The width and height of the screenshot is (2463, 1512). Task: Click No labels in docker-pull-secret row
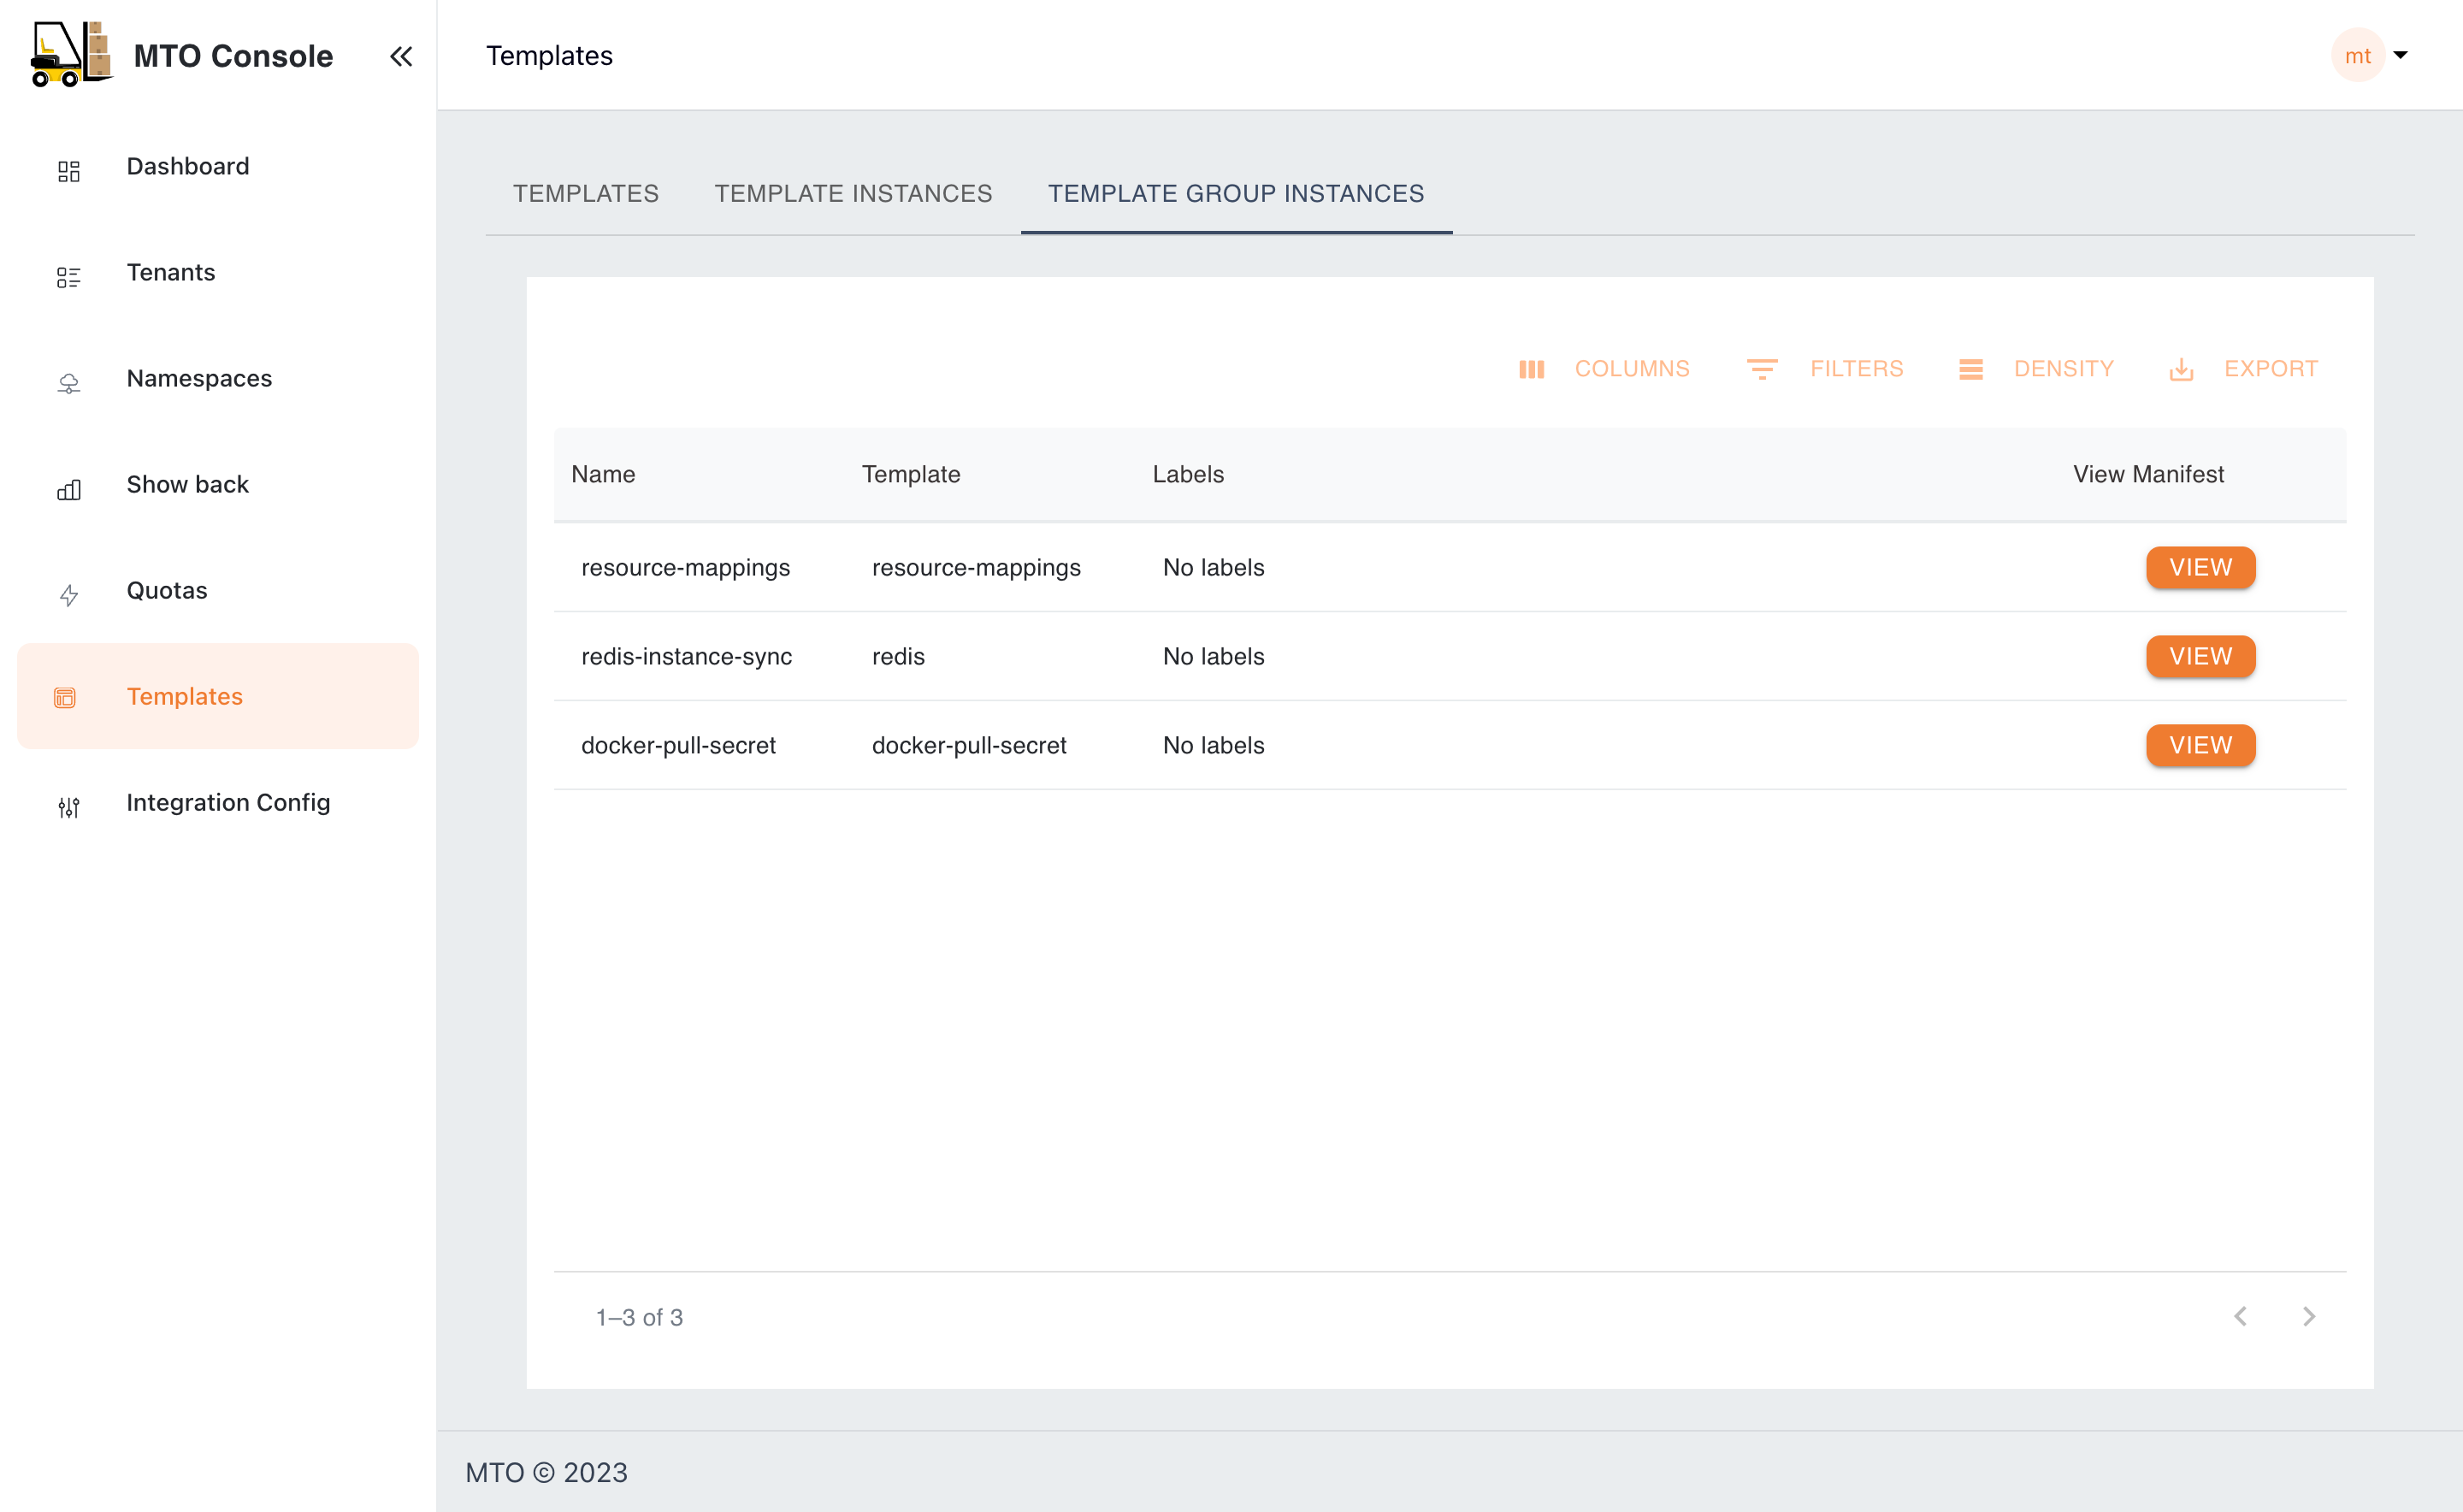point(1213,745)
